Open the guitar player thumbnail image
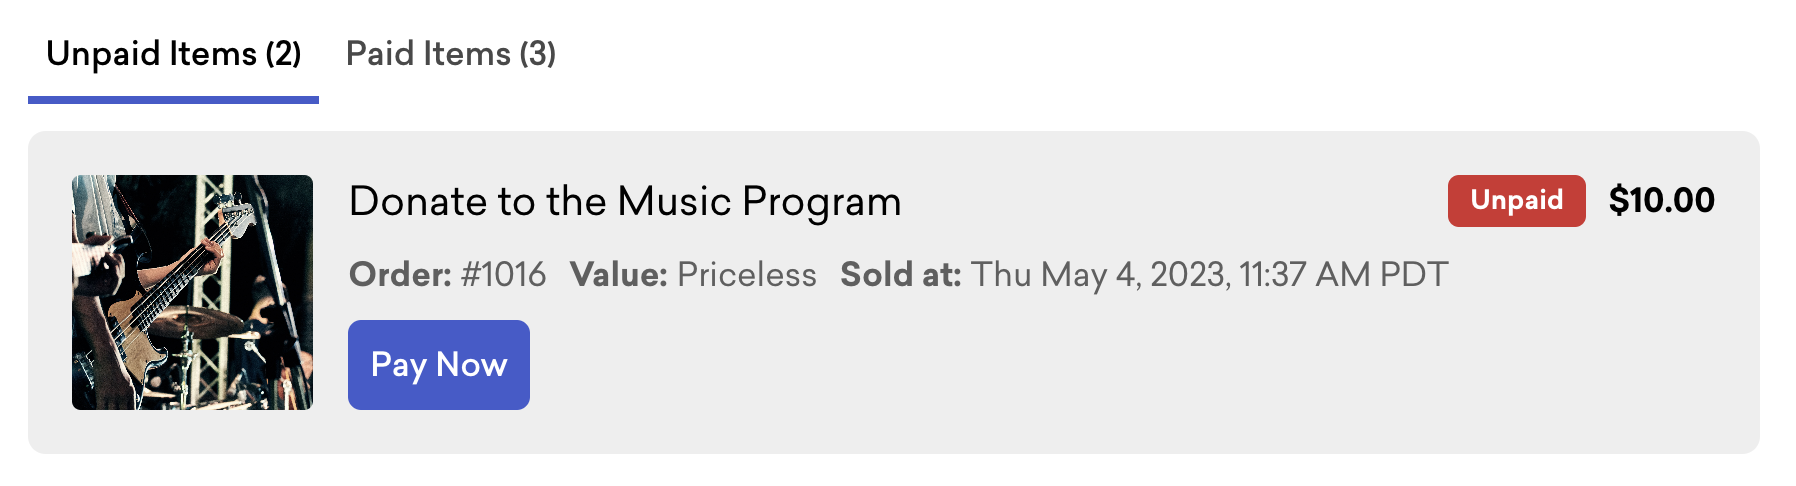 tap(192, 292)
